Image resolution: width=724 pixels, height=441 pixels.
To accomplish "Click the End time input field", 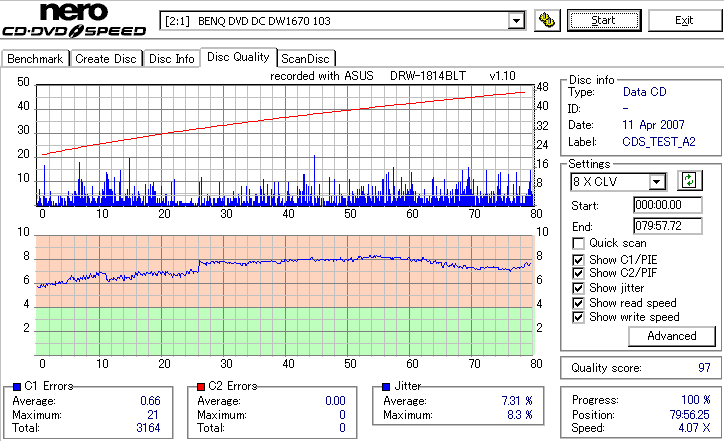I will click(x=668, y=226).
